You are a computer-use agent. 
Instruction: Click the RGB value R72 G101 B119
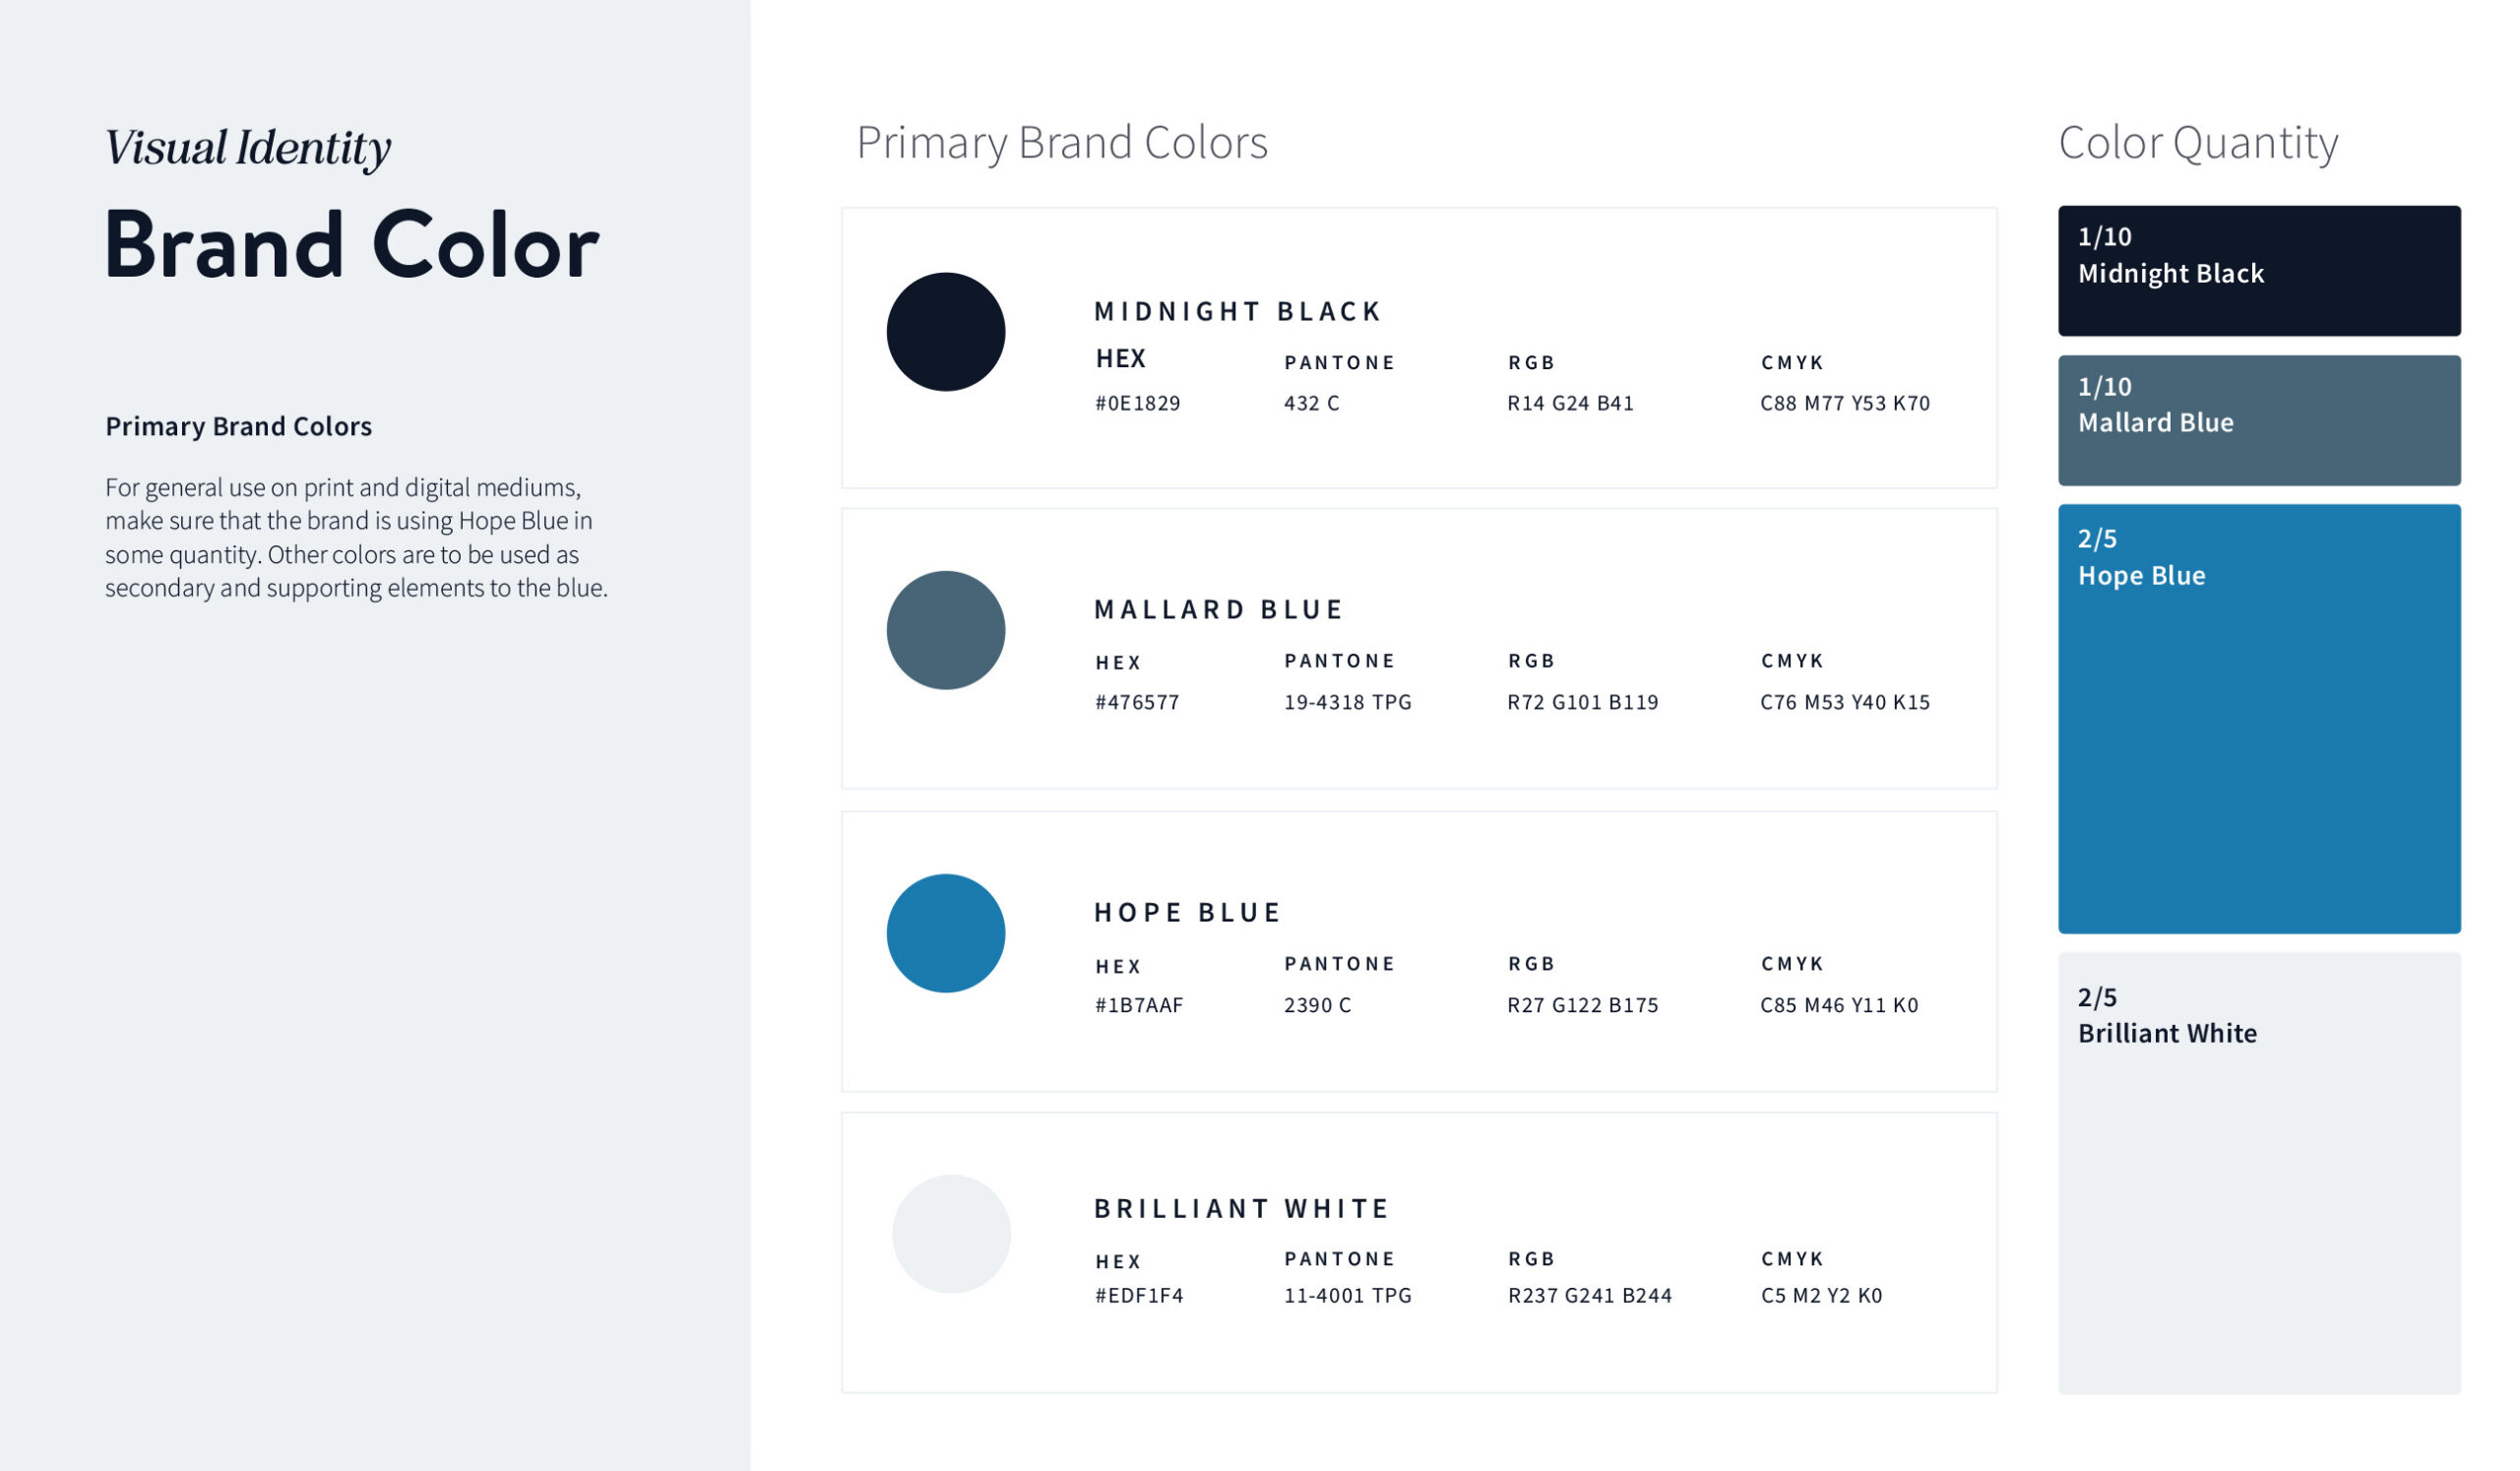tap(1582, 702)
